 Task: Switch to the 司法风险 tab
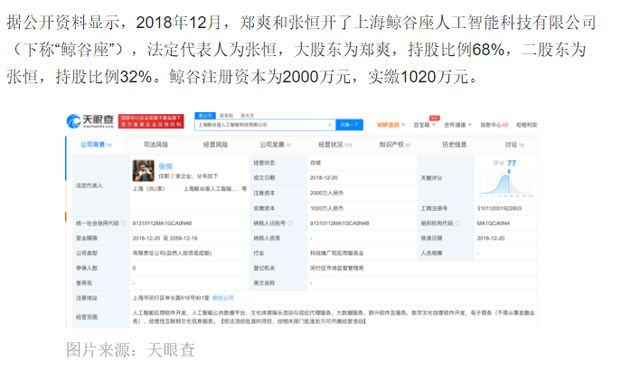(156, 145)
